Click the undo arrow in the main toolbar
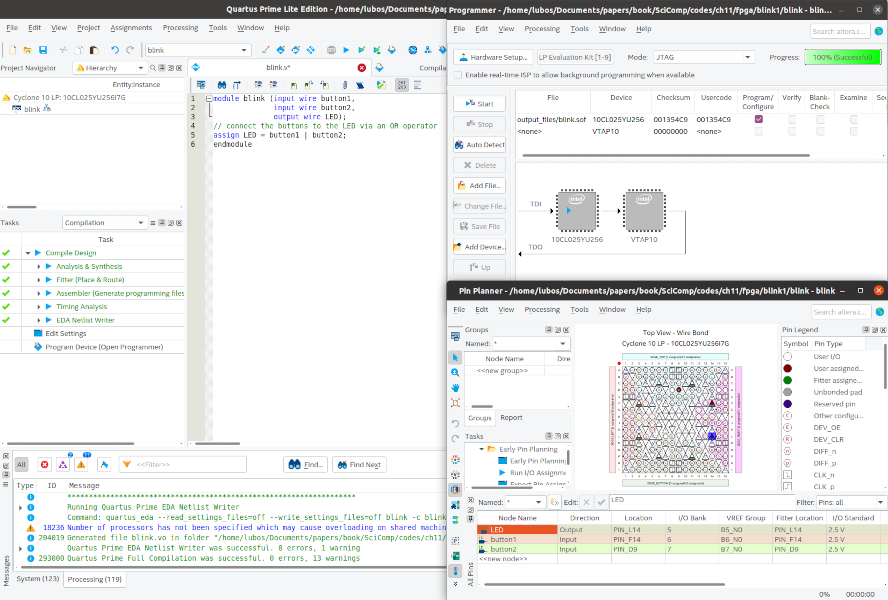888x600 pixels. 115,50
